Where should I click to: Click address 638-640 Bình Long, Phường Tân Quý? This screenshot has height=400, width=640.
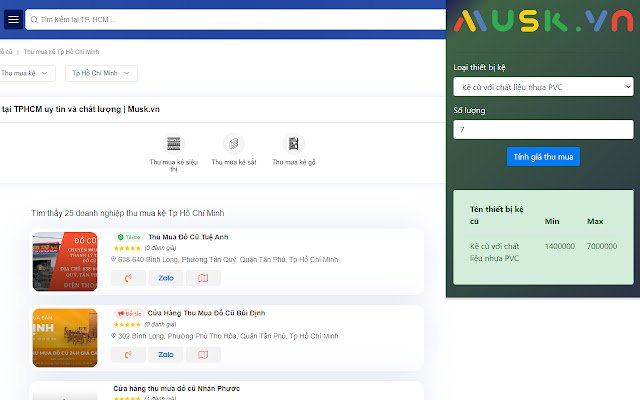(x=228, y=260)
